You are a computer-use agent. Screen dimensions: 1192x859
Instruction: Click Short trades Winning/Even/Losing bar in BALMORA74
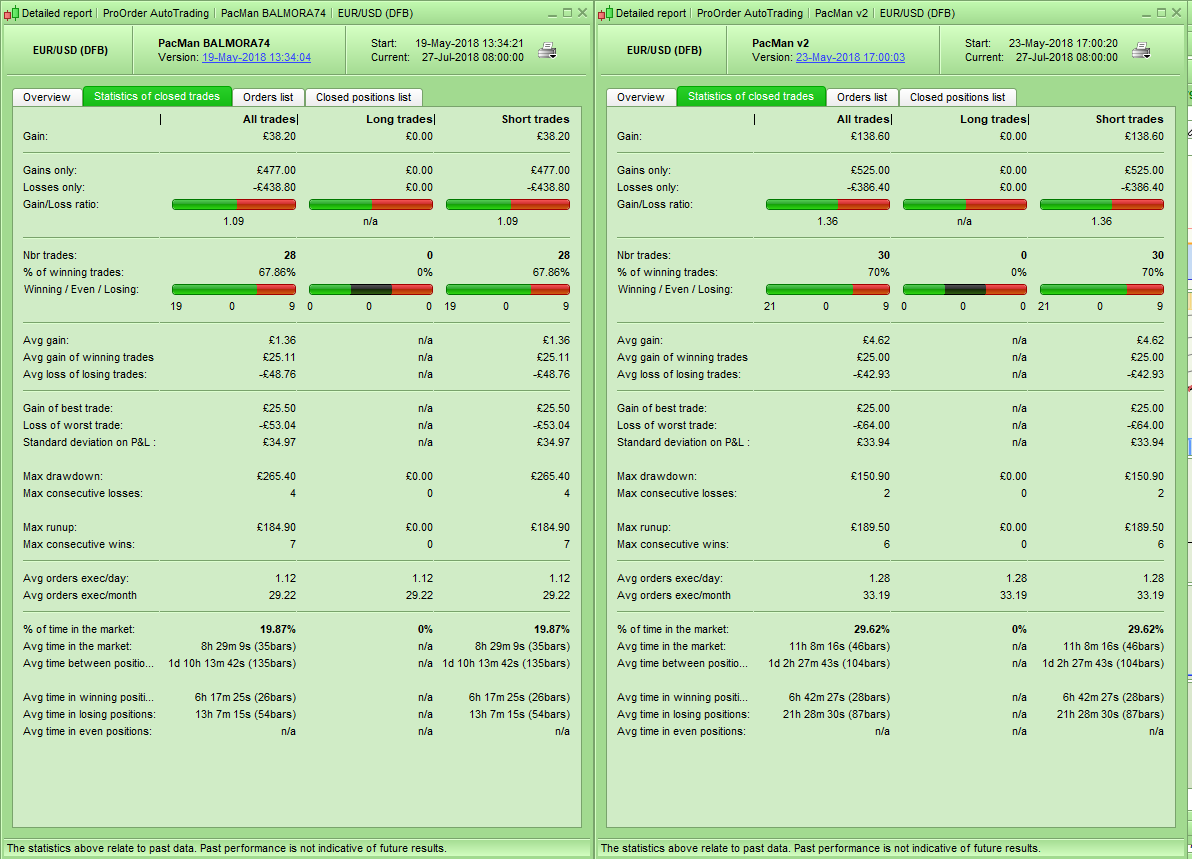[x=508, y=290]
